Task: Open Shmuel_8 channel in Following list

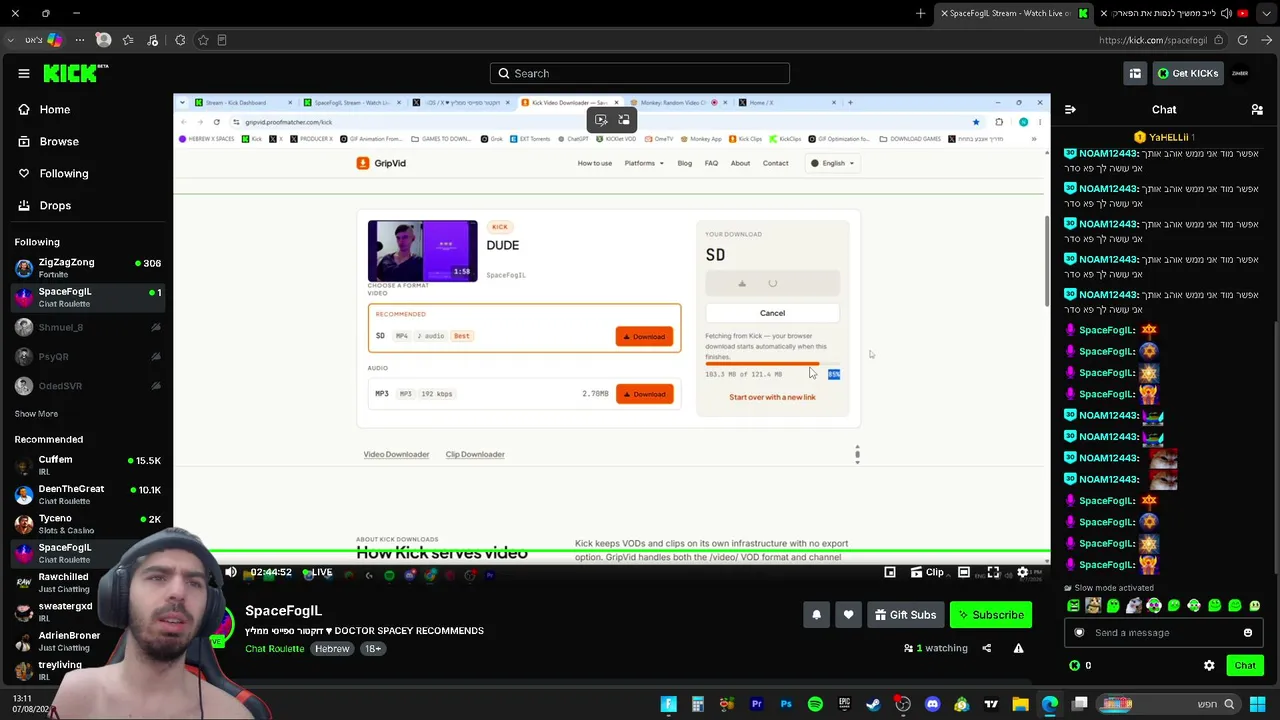Action: (87, 327)
